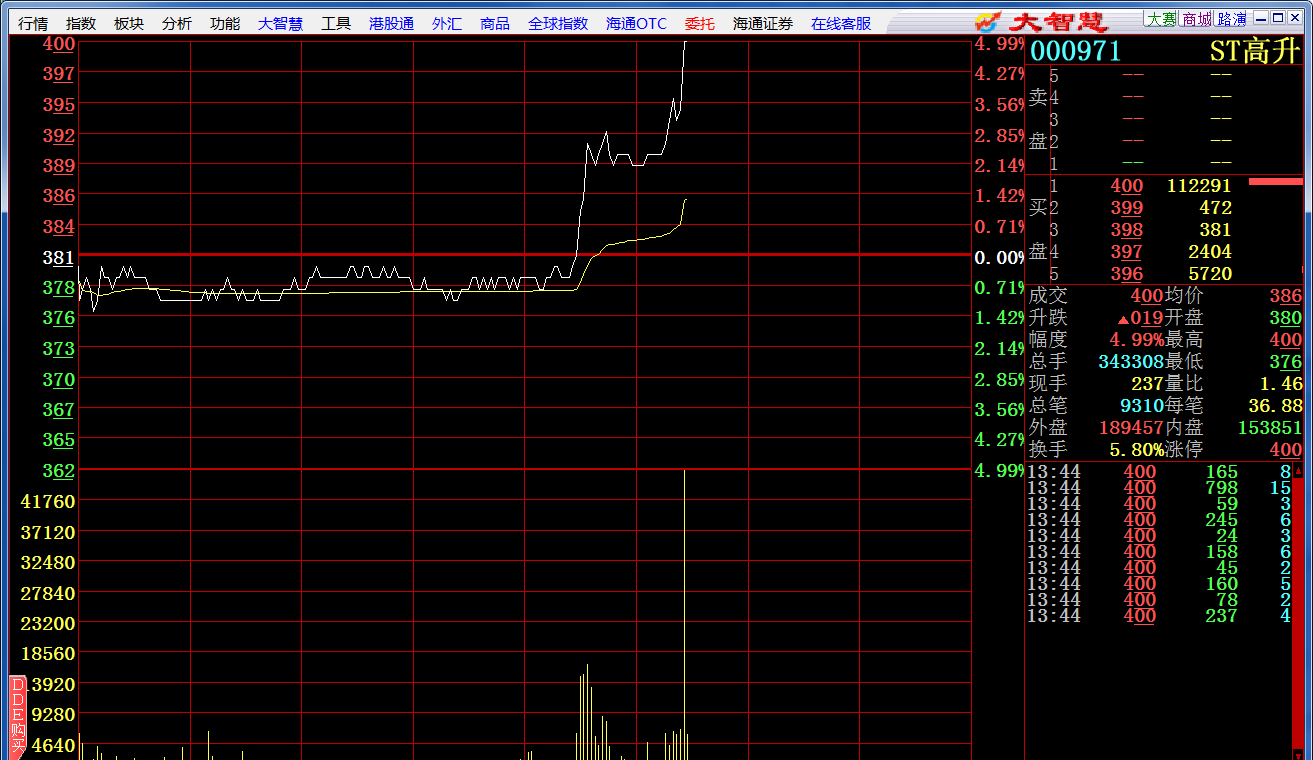Click the 路演 button
The image size is (1313, 760).
[1232, 19]
